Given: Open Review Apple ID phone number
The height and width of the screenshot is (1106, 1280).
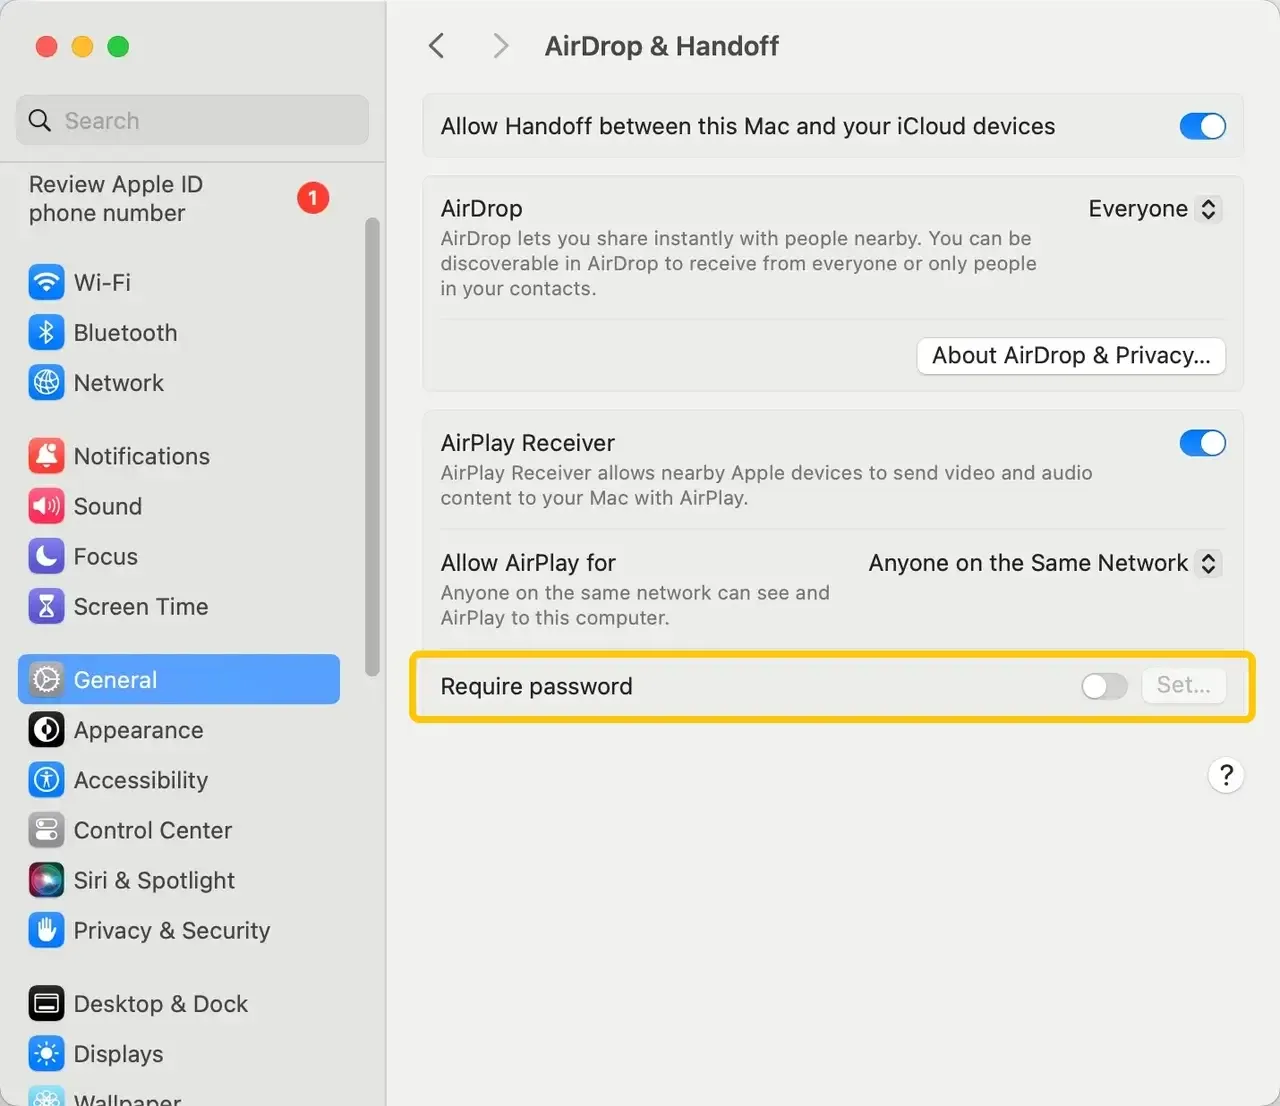Looking at the screenshot, I should pos(116,198).
